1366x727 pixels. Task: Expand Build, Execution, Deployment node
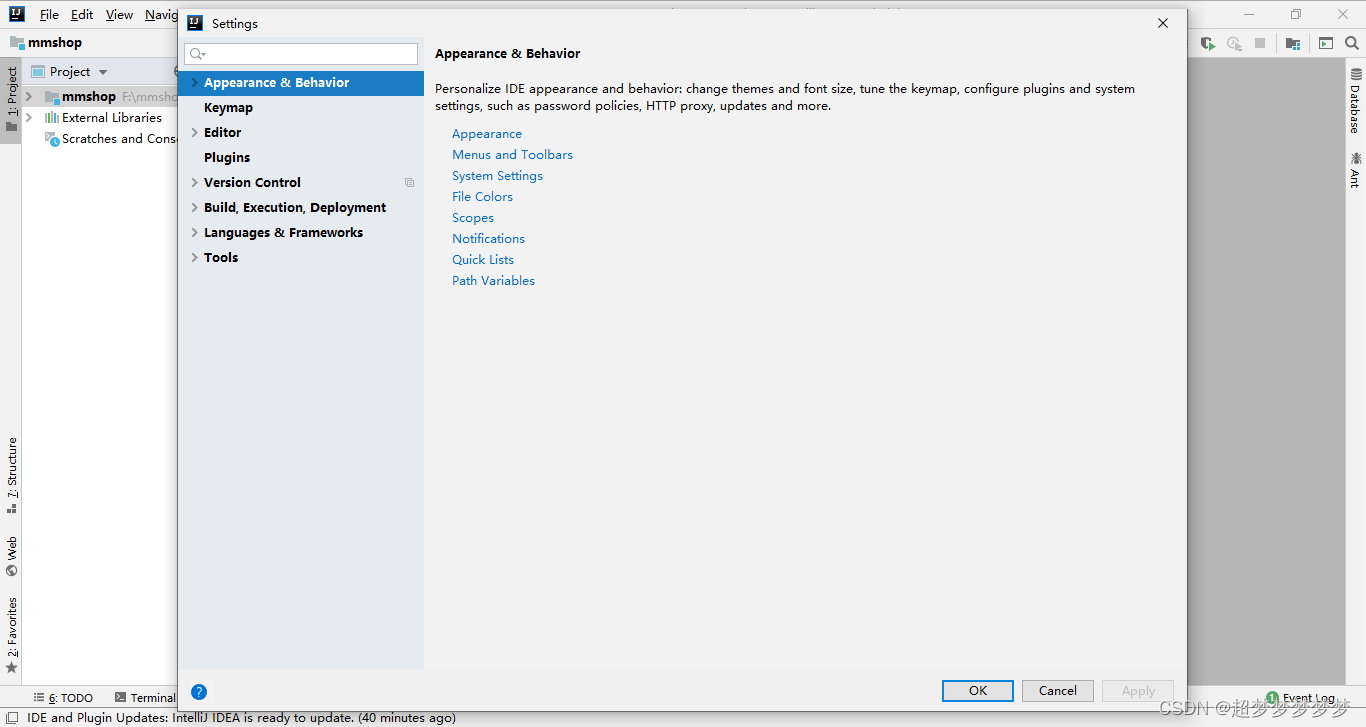[194, 207]
